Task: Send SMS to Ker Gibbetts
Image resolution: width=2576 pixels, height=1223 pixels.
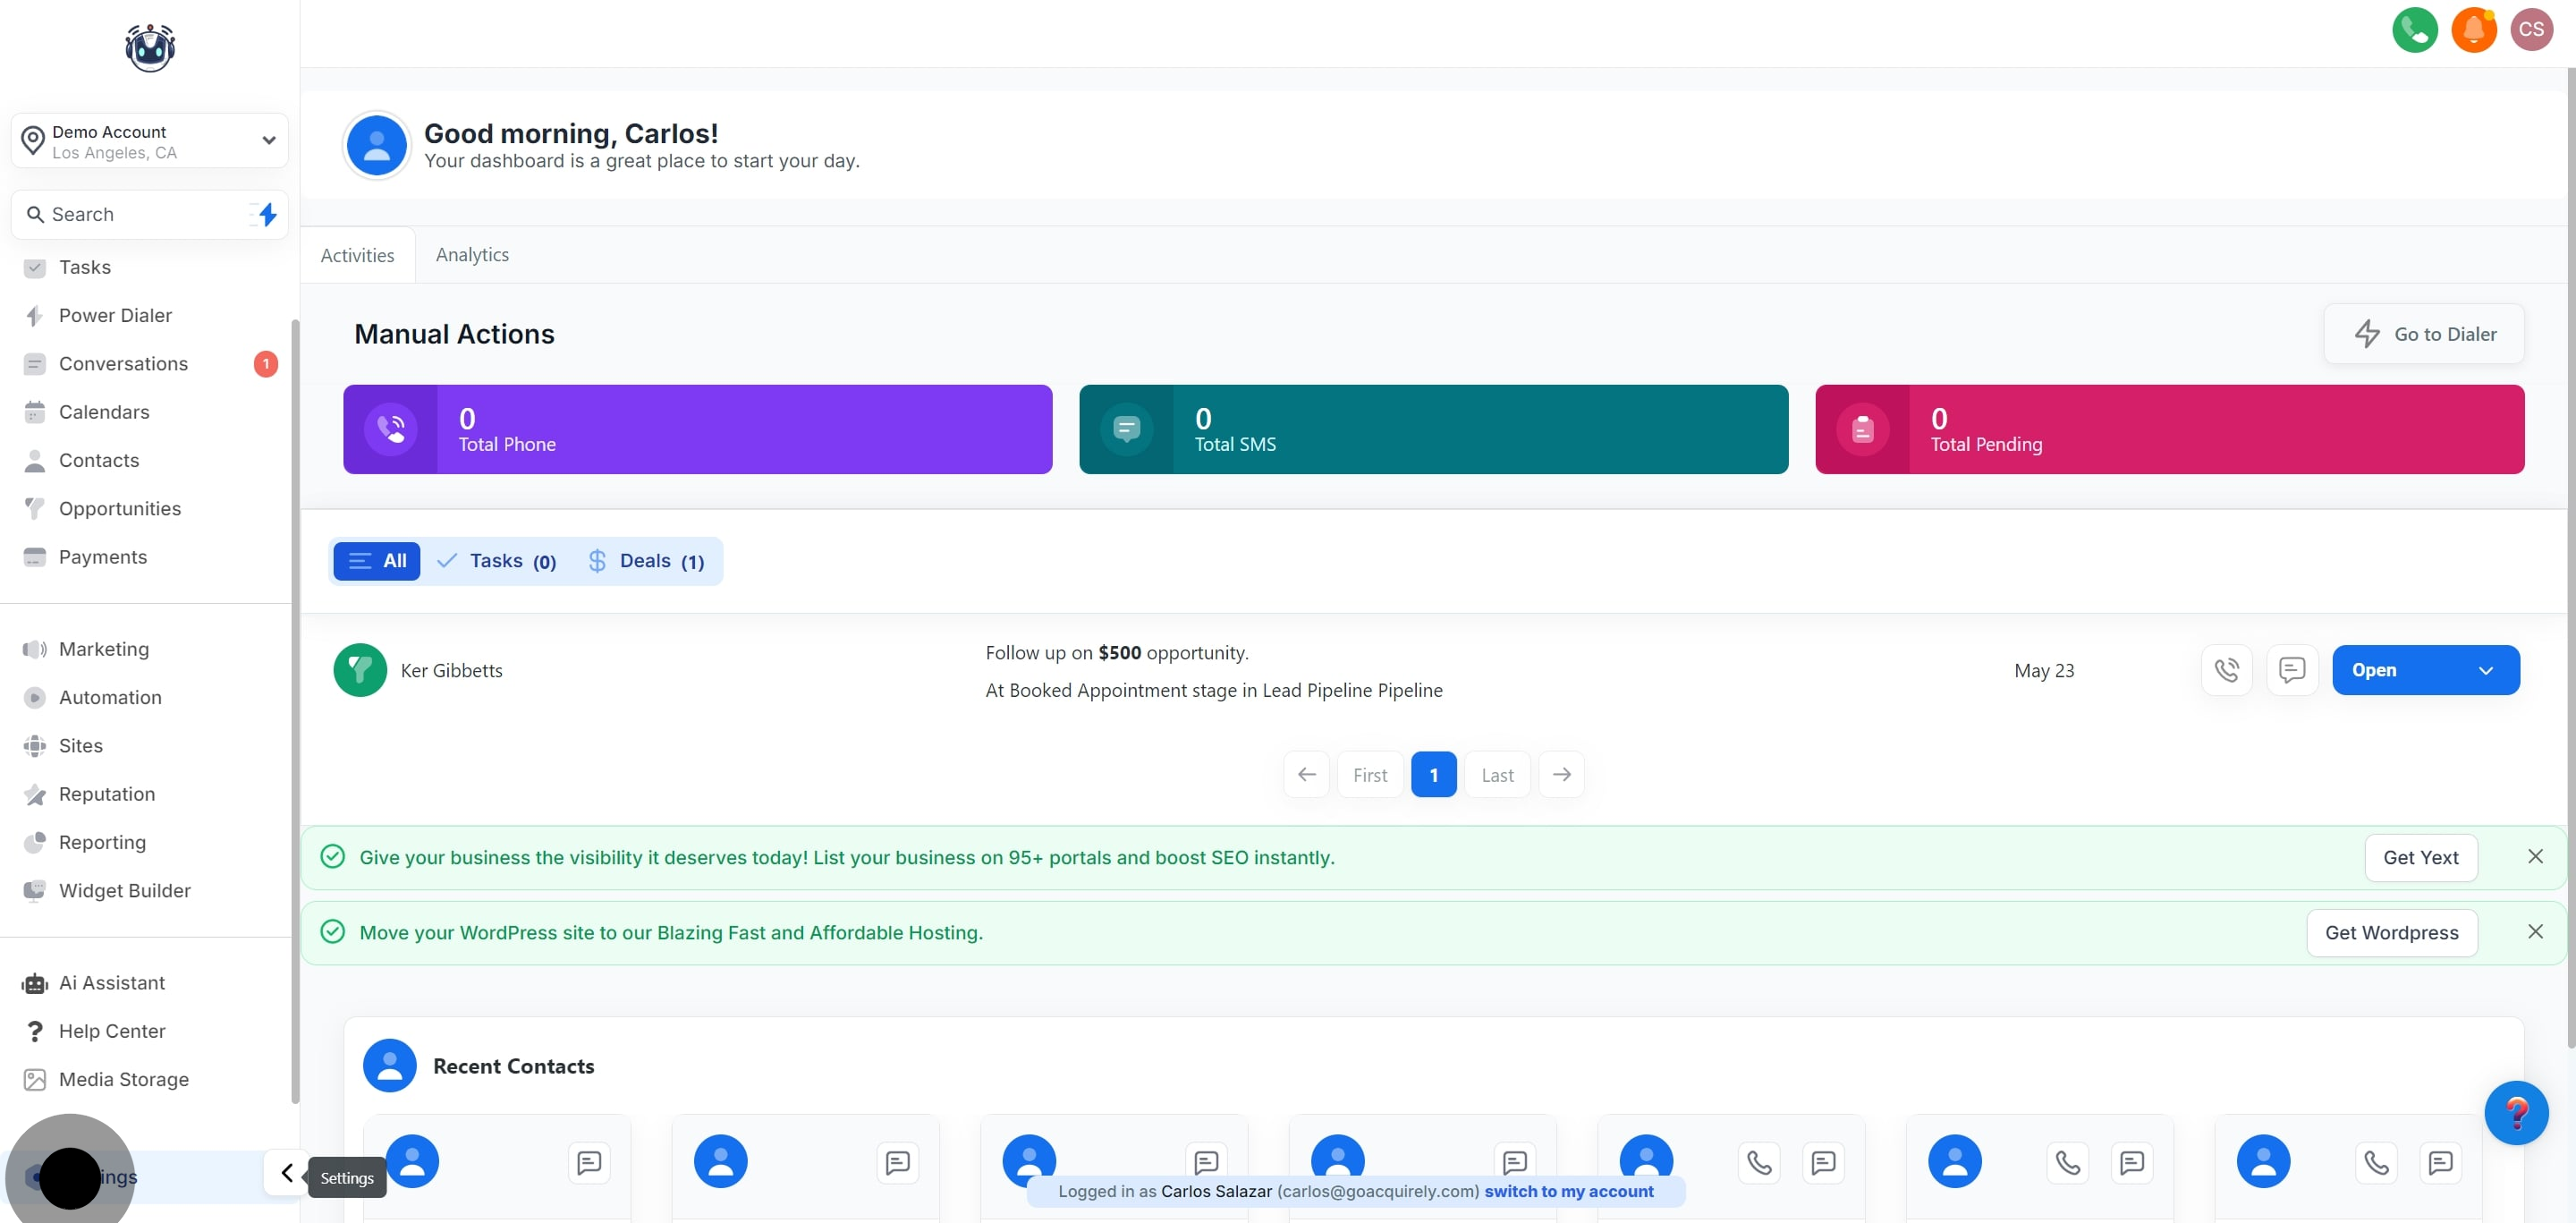Action: pyautogui.click(x=2291, y=670)
